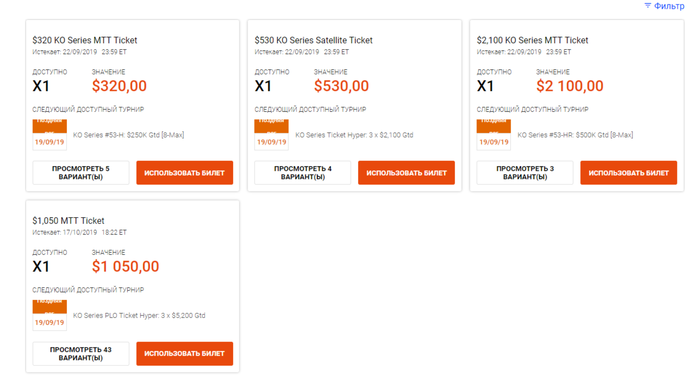Open the Фильтр filter icon
700x382 pixels.
tap(647, 6)
